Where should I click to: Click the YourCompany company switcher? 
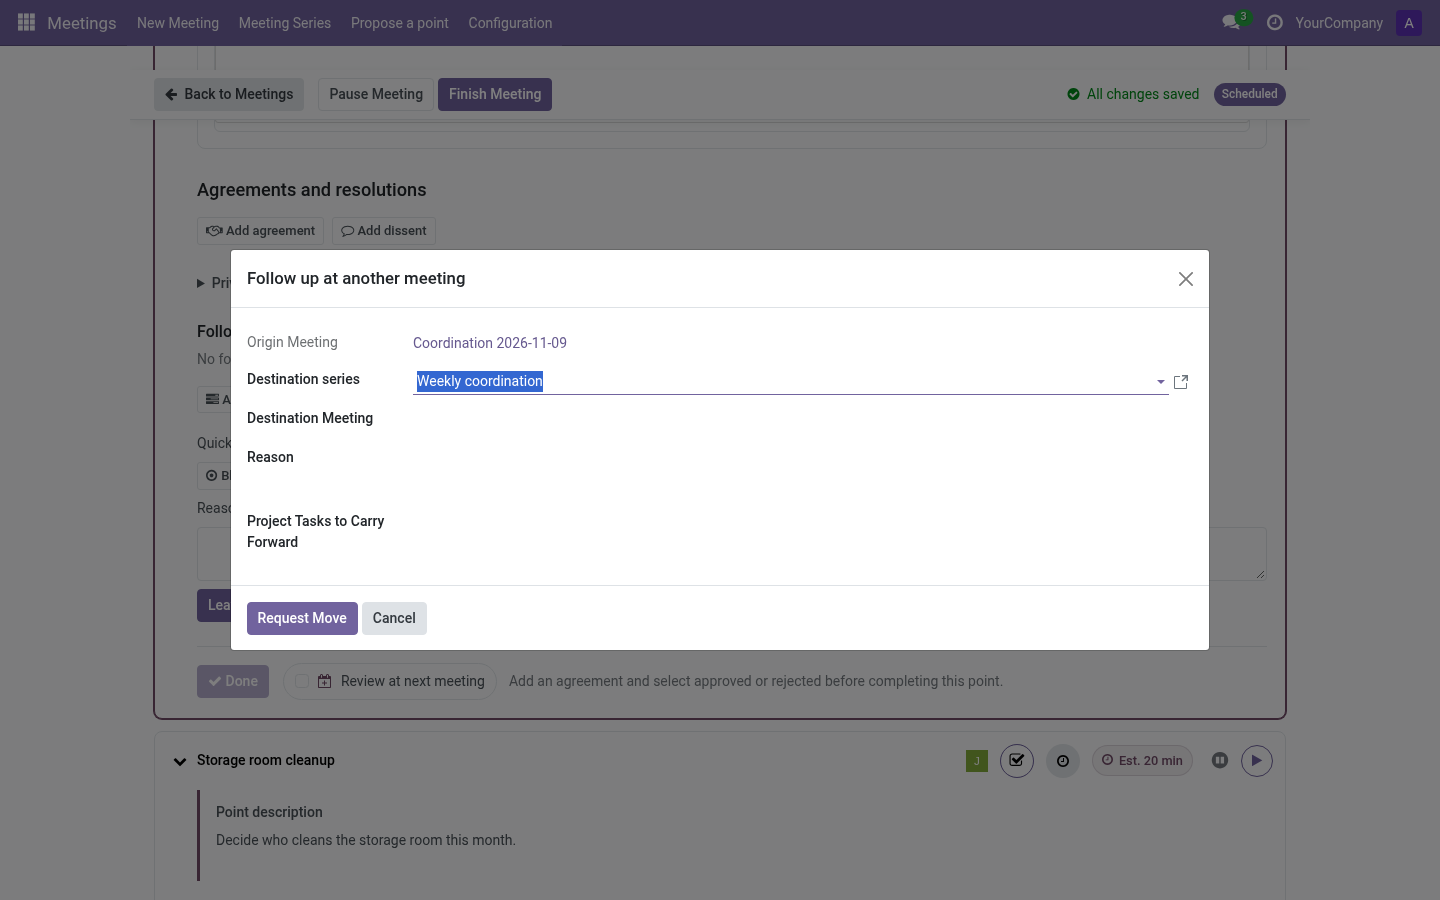click(1339, 23)
